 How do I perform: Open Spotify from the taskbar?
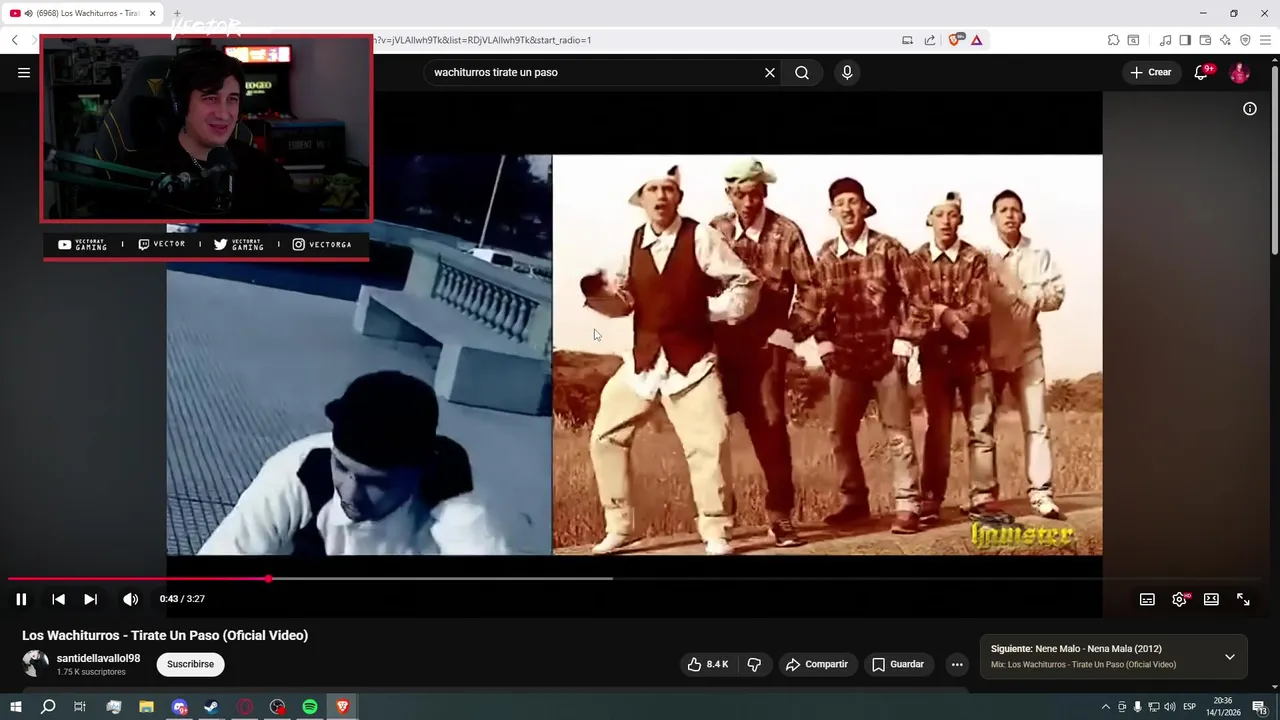(310, 707)
